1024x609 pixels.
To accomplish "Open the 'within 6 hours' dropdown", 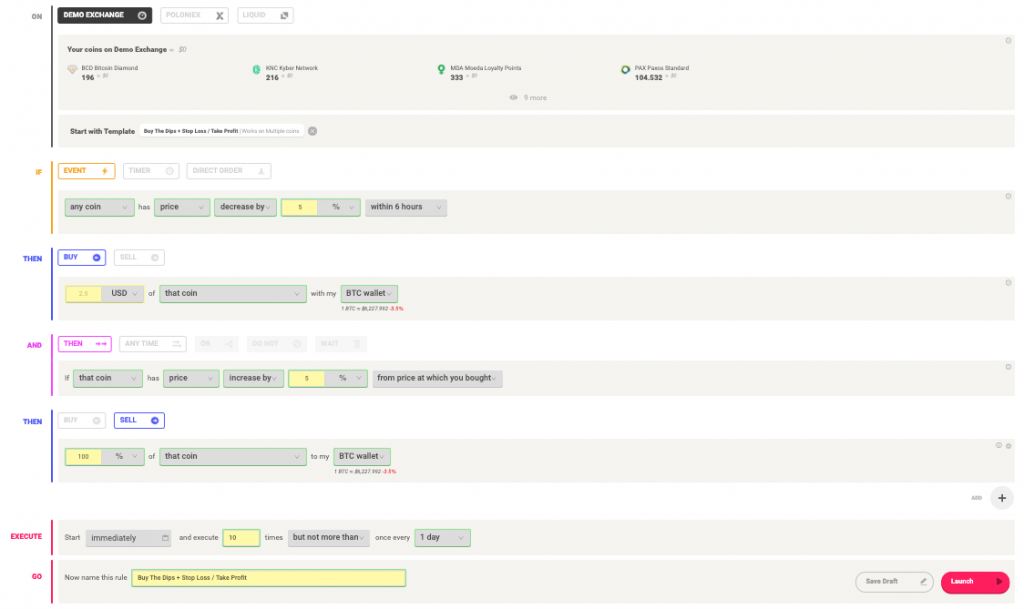I will pyautogui.click(x=406, y=207).
